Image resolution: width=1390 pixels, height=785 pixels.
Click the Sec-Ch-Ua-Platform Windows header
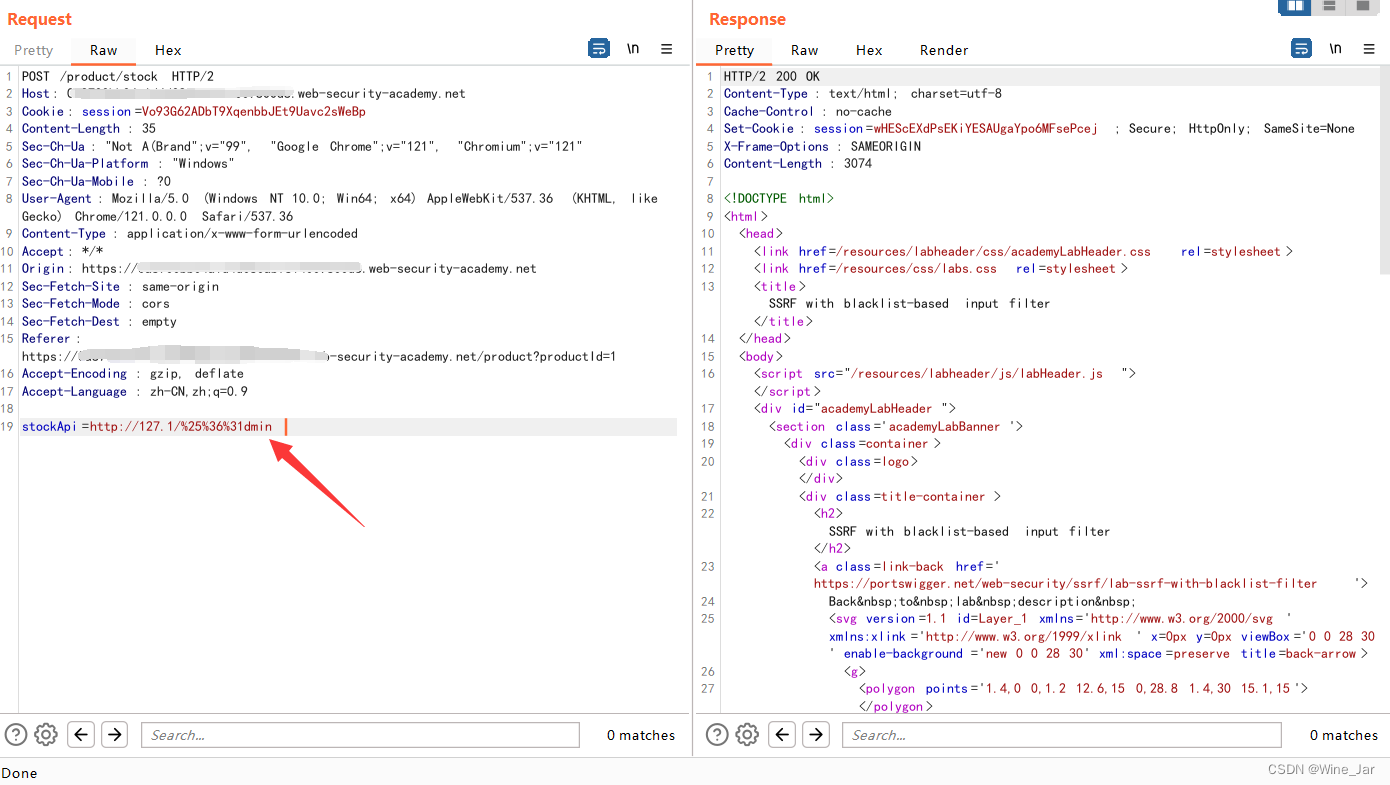point(128,164)
